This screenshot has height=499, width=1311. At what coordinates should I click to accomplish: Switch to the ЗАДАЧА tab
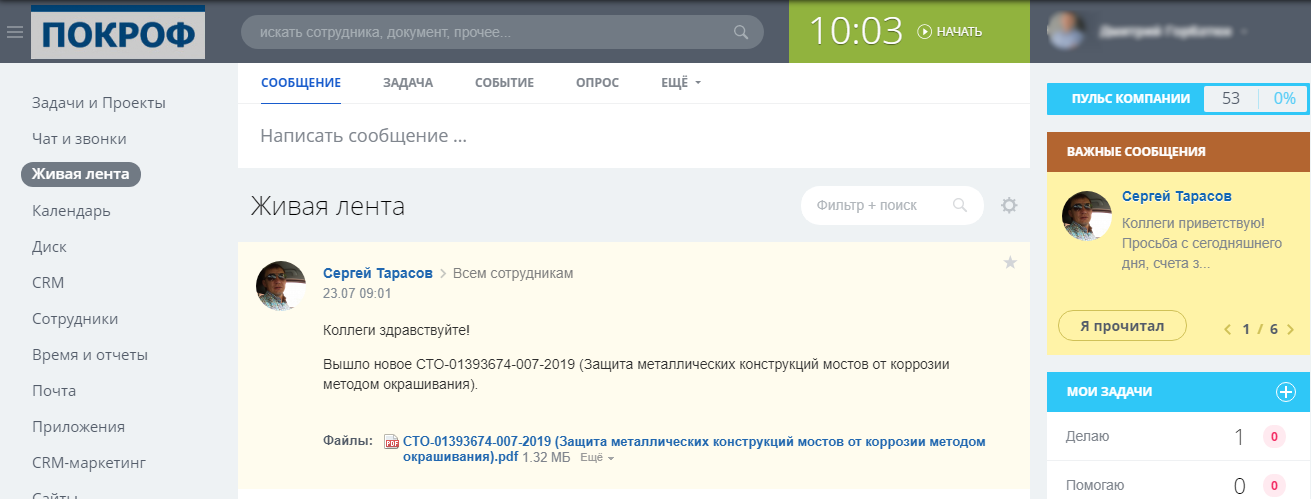[408, 83]
